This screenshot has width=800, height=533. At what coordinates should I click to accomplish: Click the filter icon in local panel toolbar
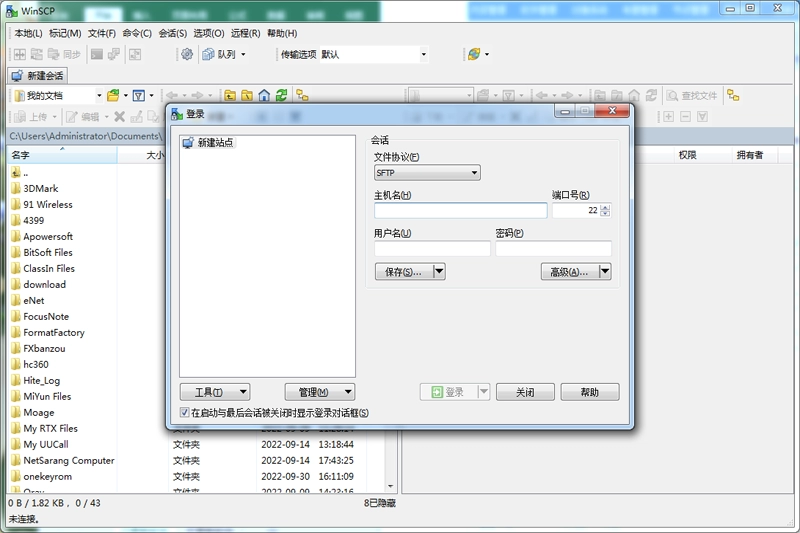tap(138, 95)
